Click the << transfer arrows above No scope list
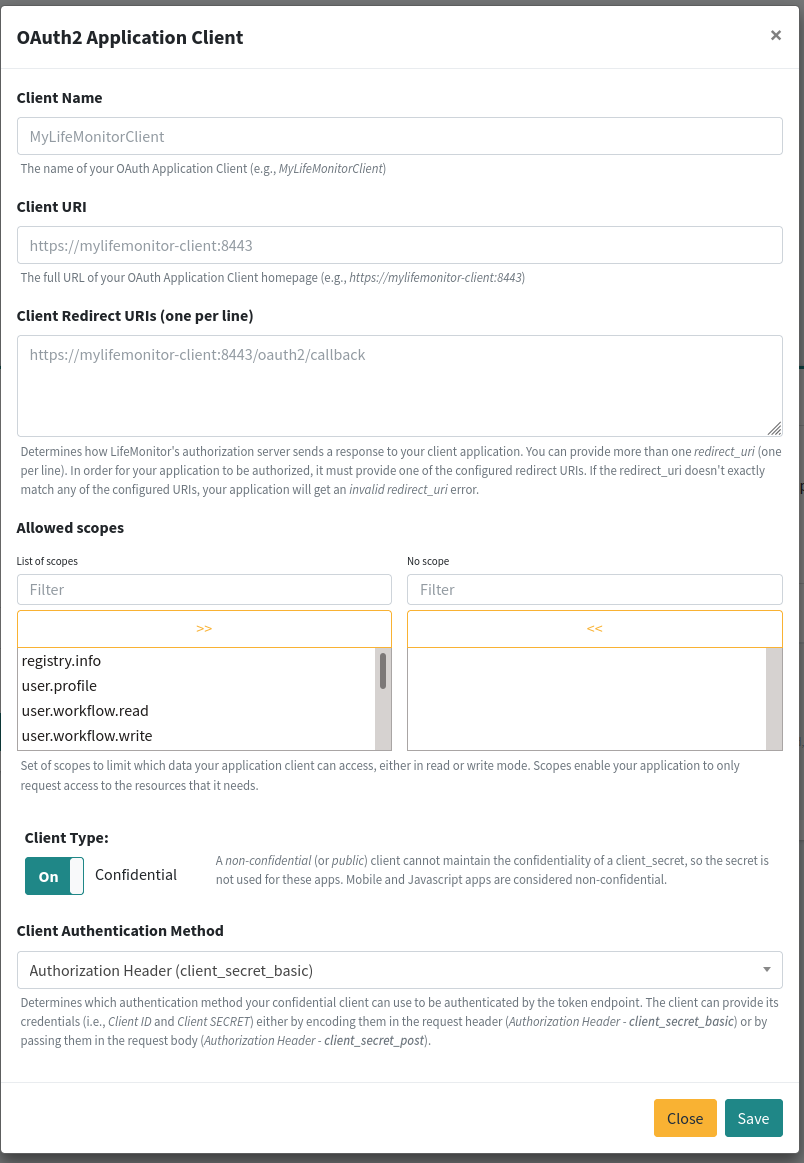The image size is (804, 1163). coord(594,628)
